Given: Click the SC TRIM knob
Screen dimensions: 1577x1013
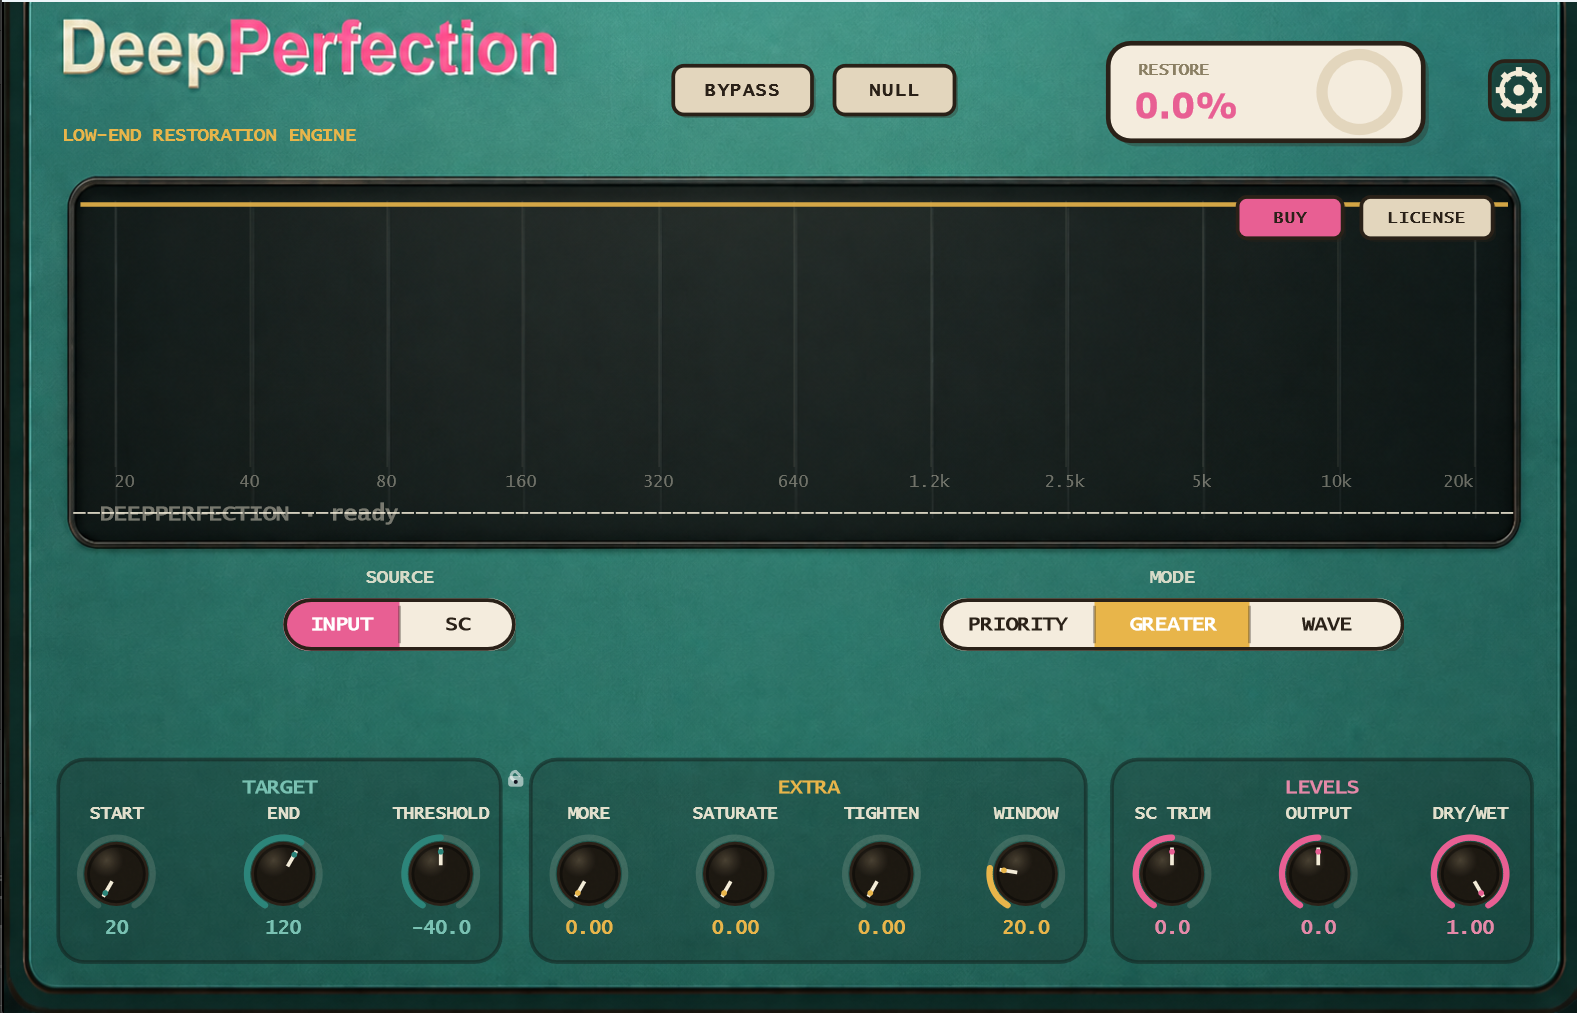Looking at the screenshot, I should [1172, 873].
